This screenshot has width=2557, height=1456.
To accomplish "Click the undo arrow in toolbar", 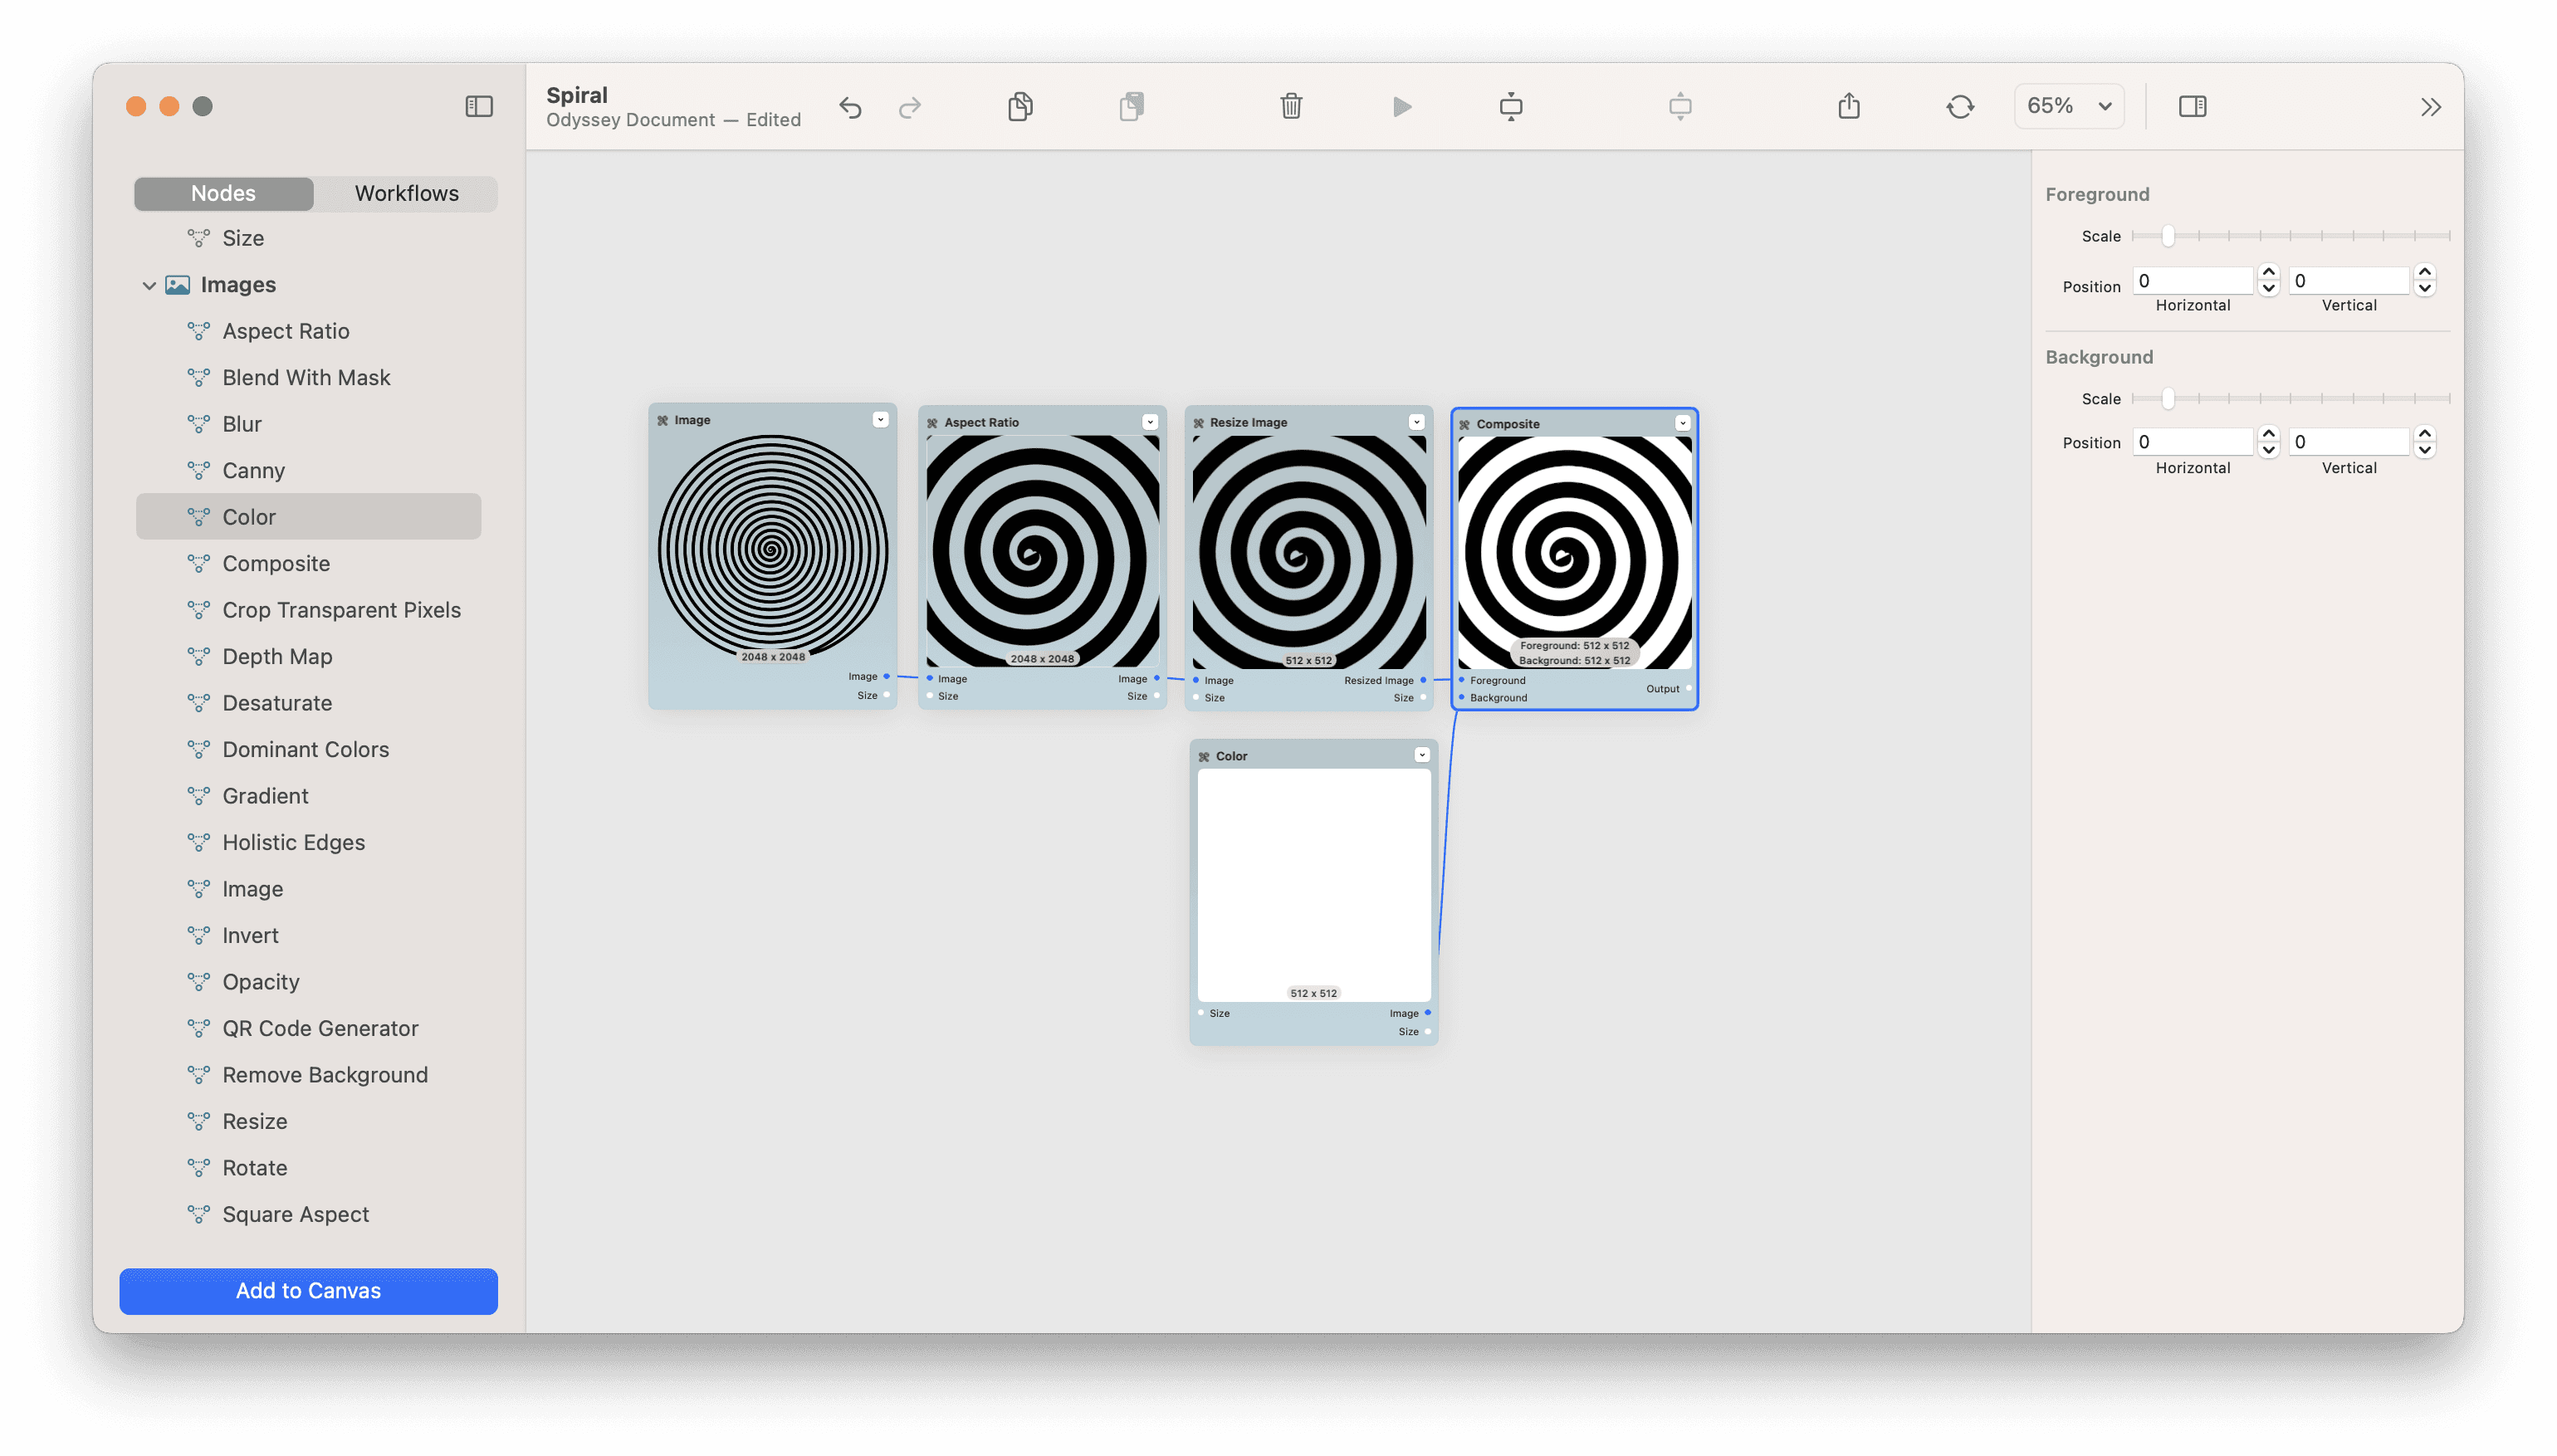I will 850,107.
